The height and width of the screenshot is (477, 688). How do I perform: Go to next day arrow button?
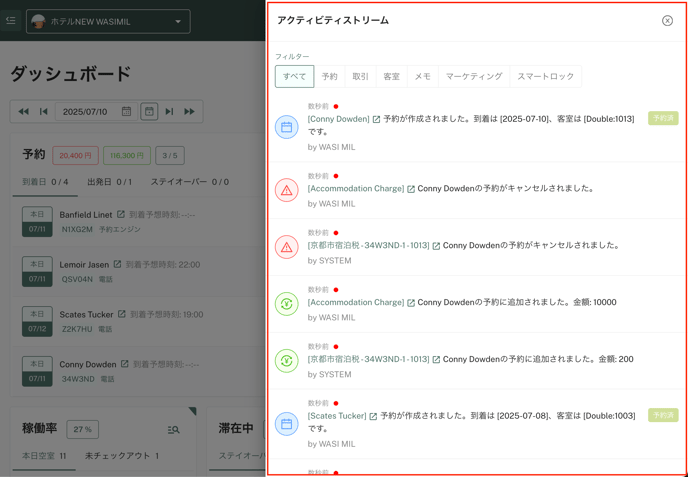tap(169, 111)
